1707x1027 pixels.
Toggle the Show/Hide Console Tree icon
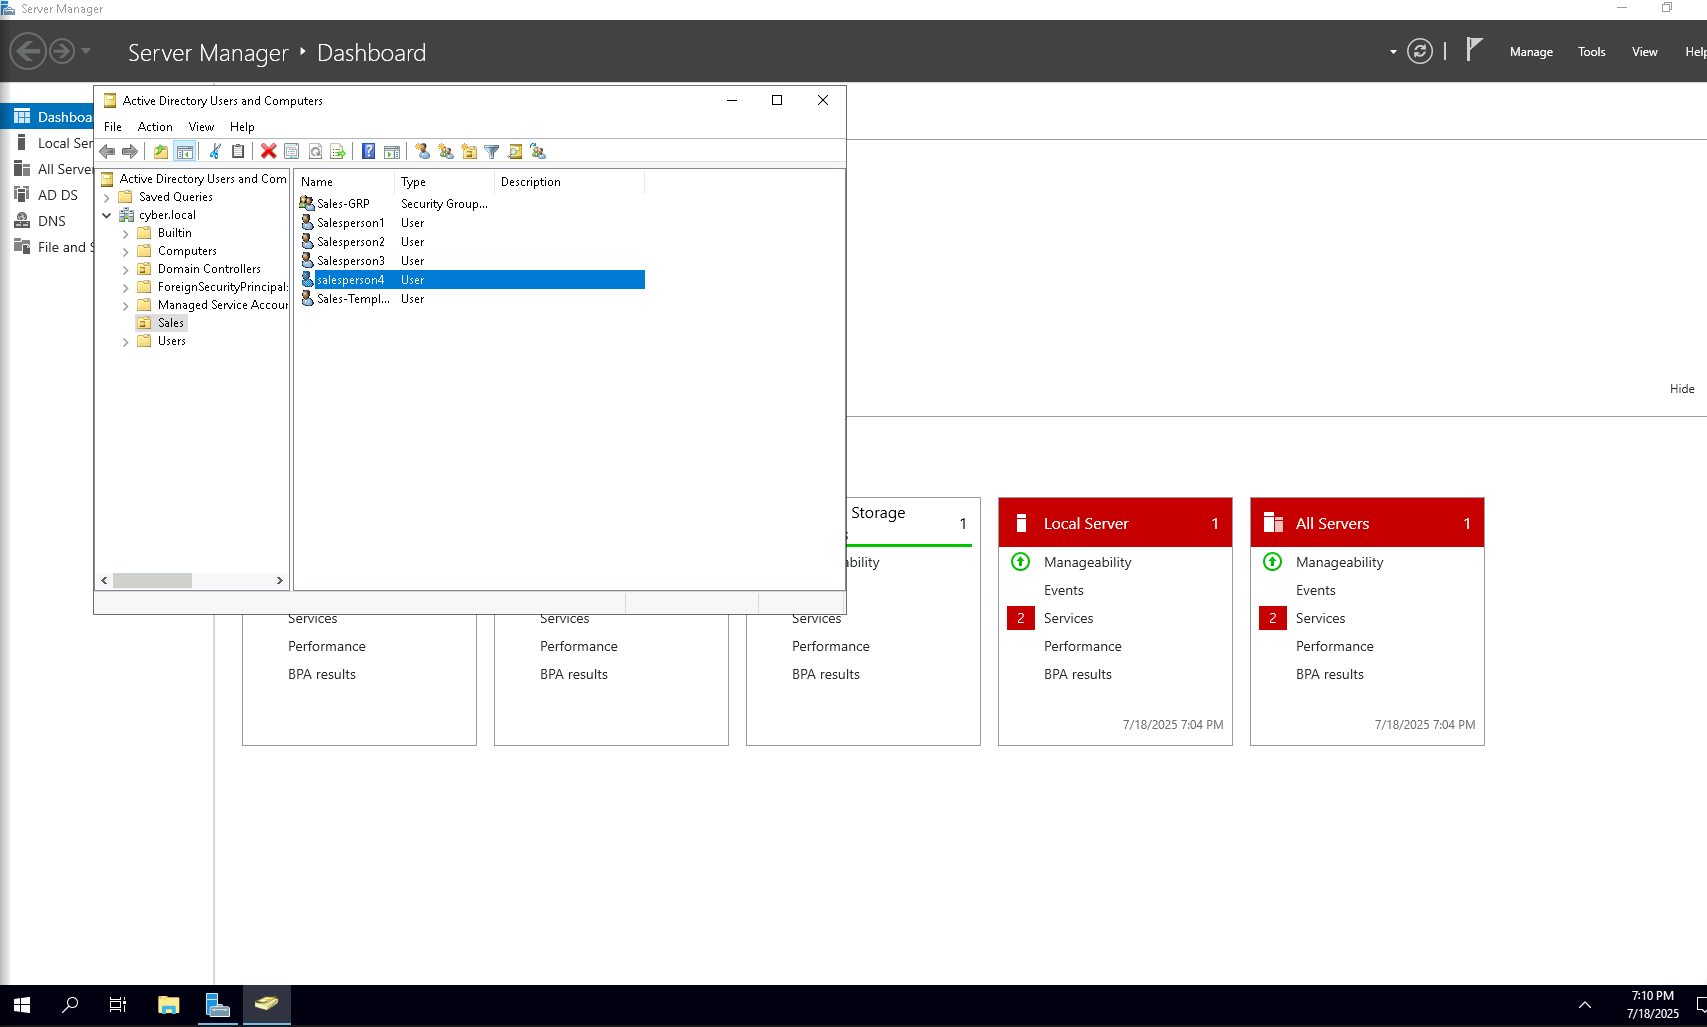point(184,151)
